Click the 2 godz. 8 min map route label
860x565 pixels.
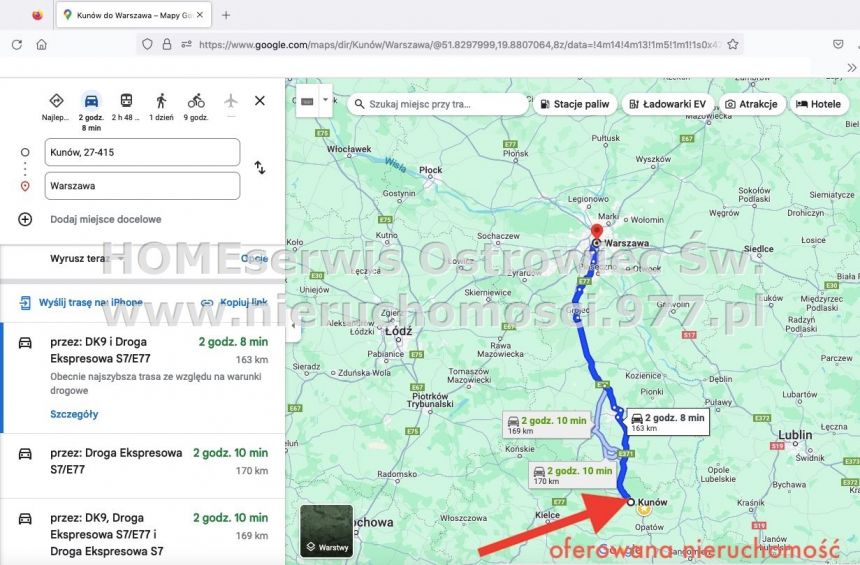point(668,422)
